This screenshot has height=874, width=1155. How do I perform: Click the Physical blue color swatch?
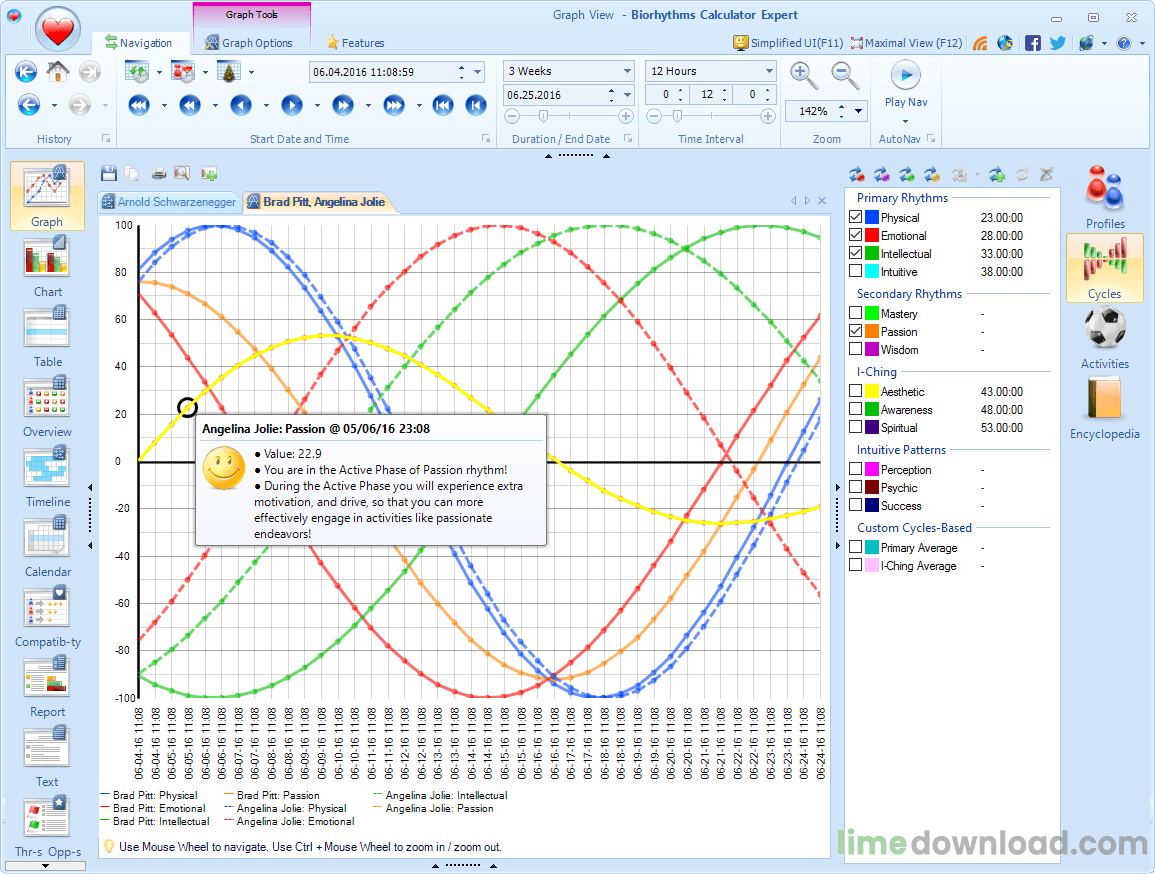(872, 217)
